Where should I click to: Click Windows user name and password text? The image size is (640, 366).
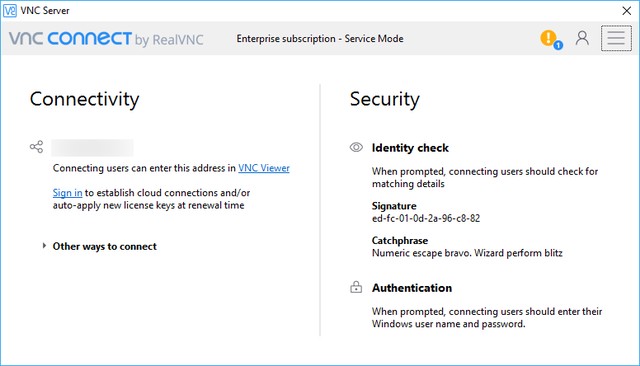point(448,324)
